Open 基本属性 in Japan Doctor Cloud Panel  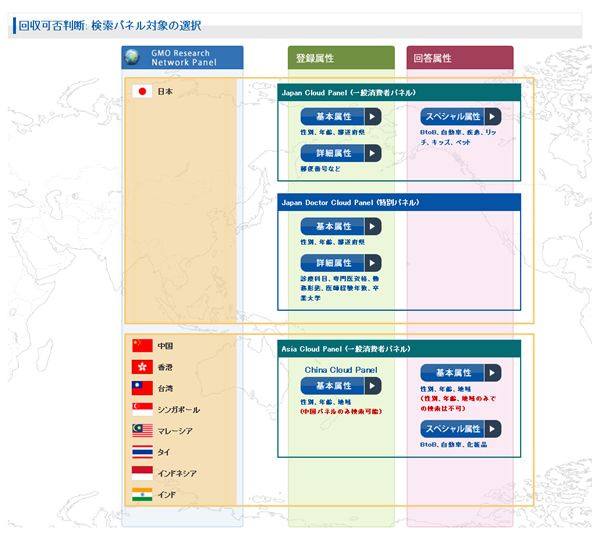(x=341, y=226)
